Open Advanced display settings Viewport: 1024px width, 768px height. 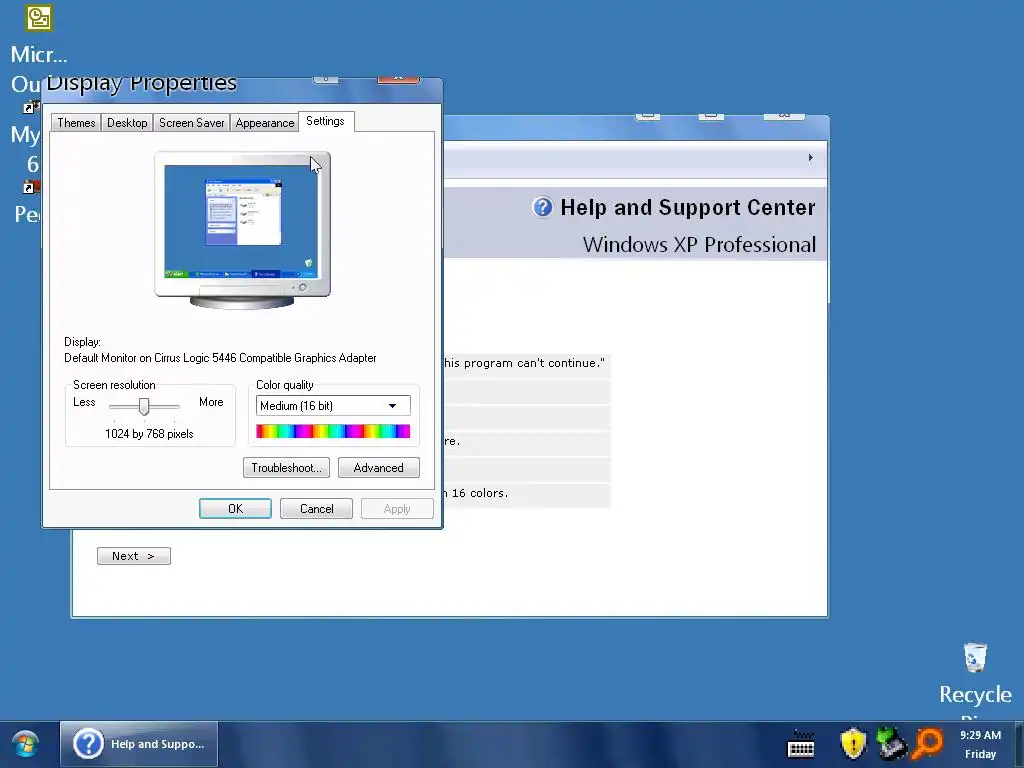[379, 468]
